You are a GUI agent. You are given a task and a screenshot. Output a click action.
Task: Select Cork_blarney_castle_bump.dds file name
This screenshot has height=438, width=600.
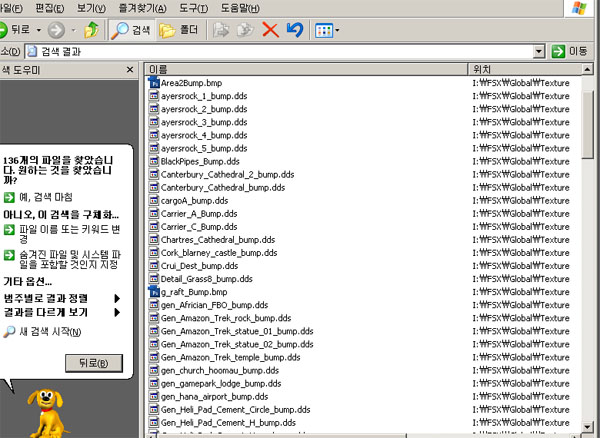tap(219, 252)
